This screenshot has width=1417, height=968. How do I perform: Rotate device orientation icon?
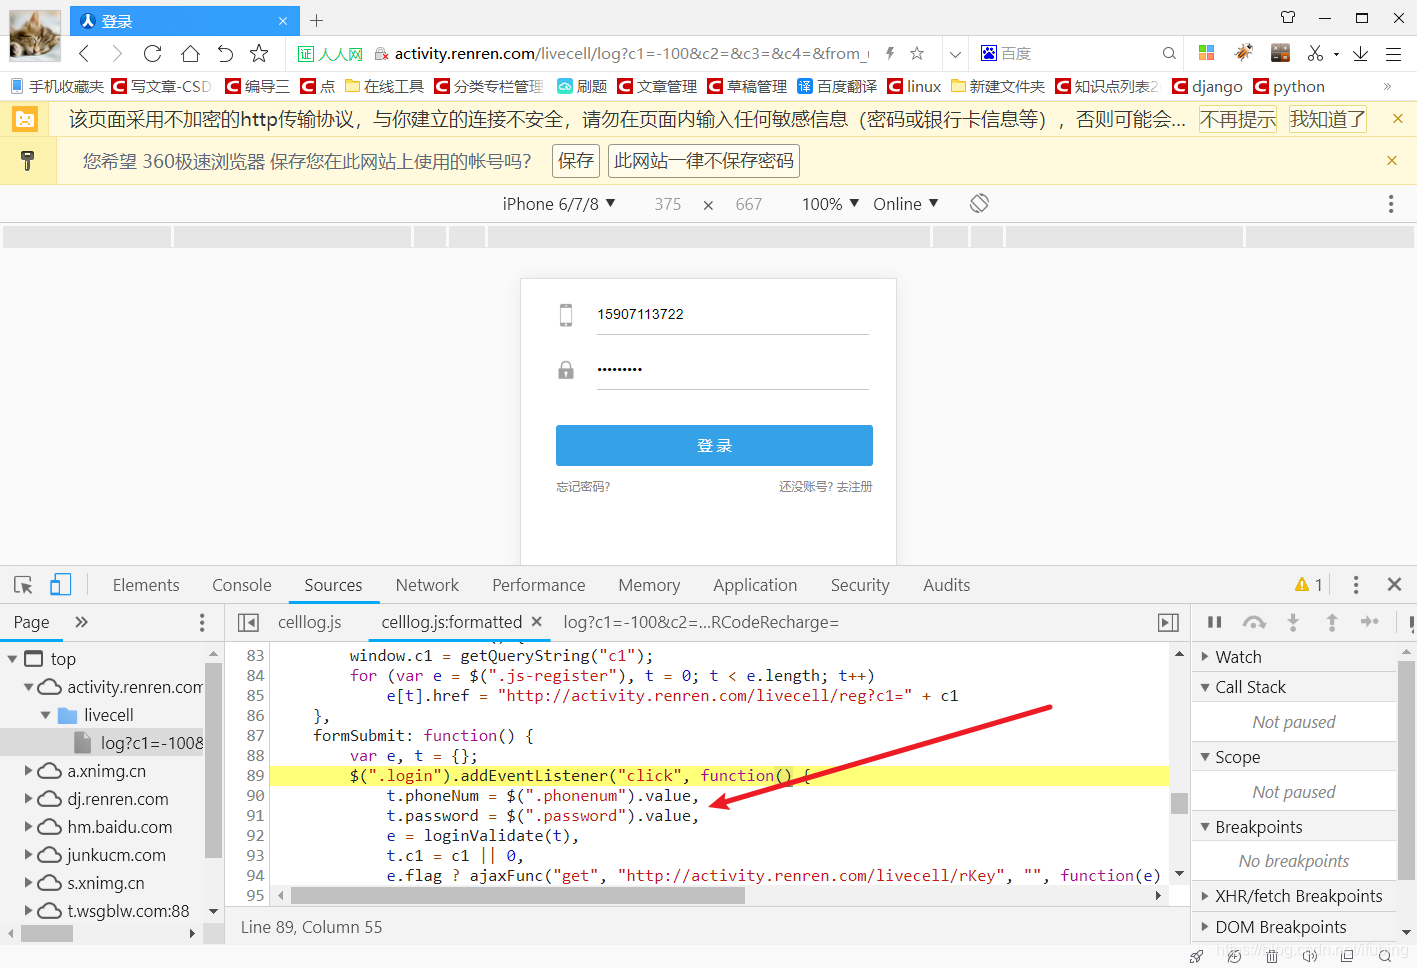[x=979, y=203]
